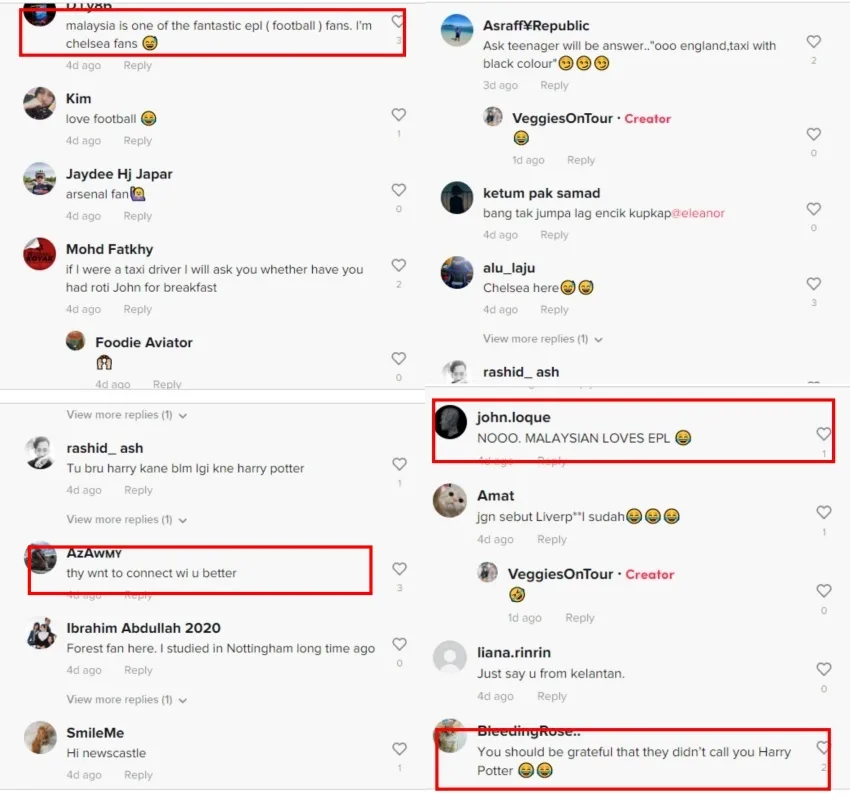
Task: Heart Ibrahim Abdullah 2020's Forest fan comment
Action: pos(400,644)
